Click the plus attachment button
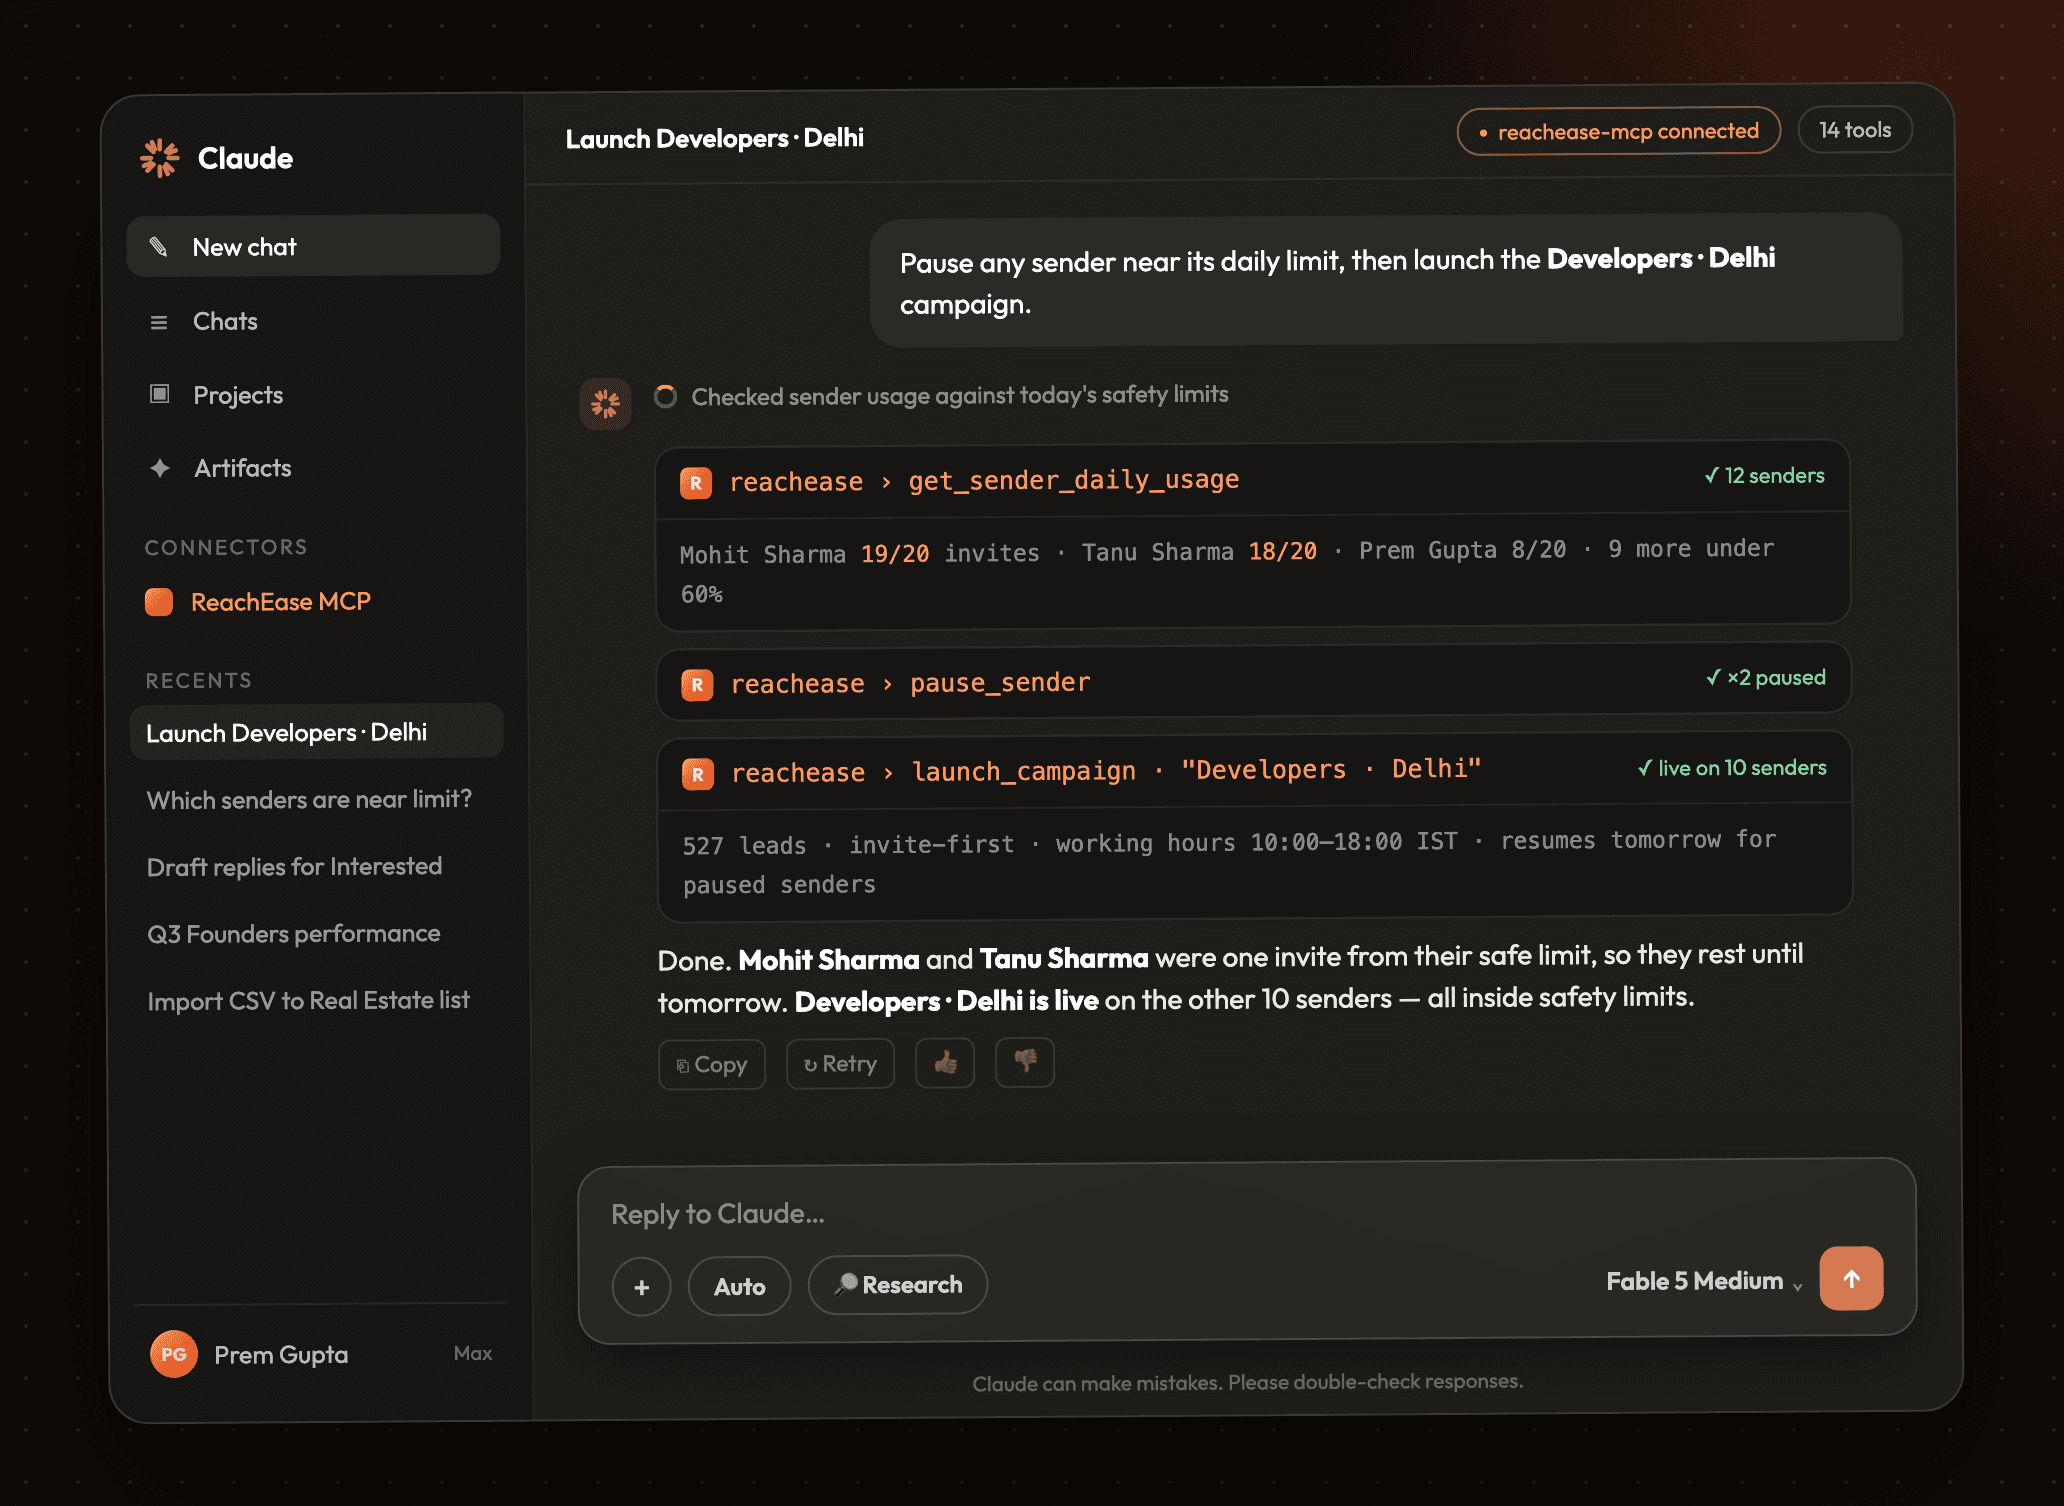 tap(642, 1287)
